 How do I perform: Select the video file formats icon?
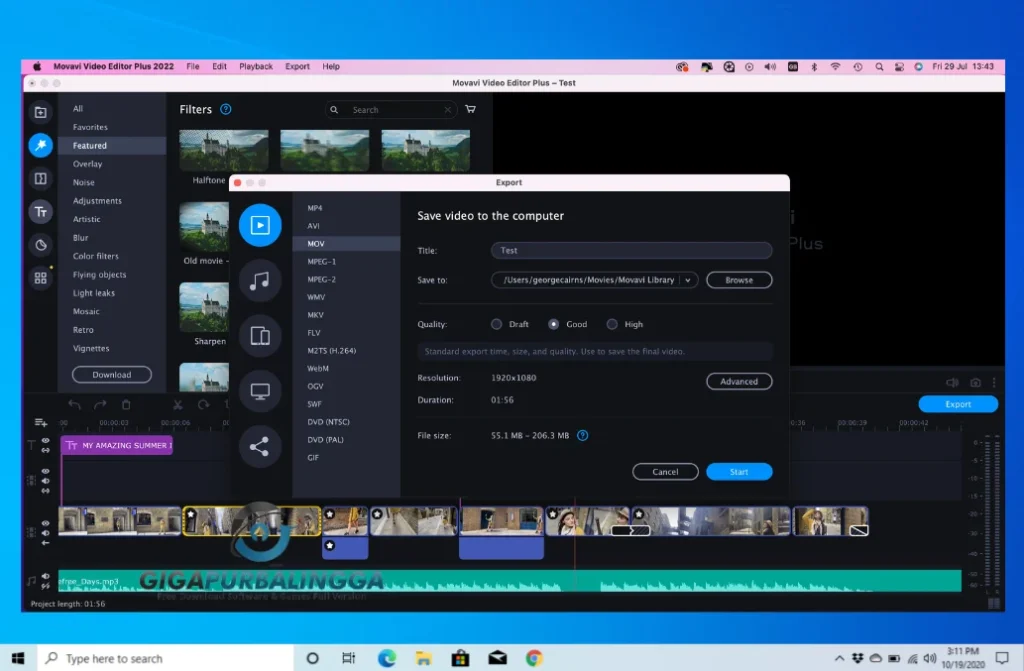261,225
